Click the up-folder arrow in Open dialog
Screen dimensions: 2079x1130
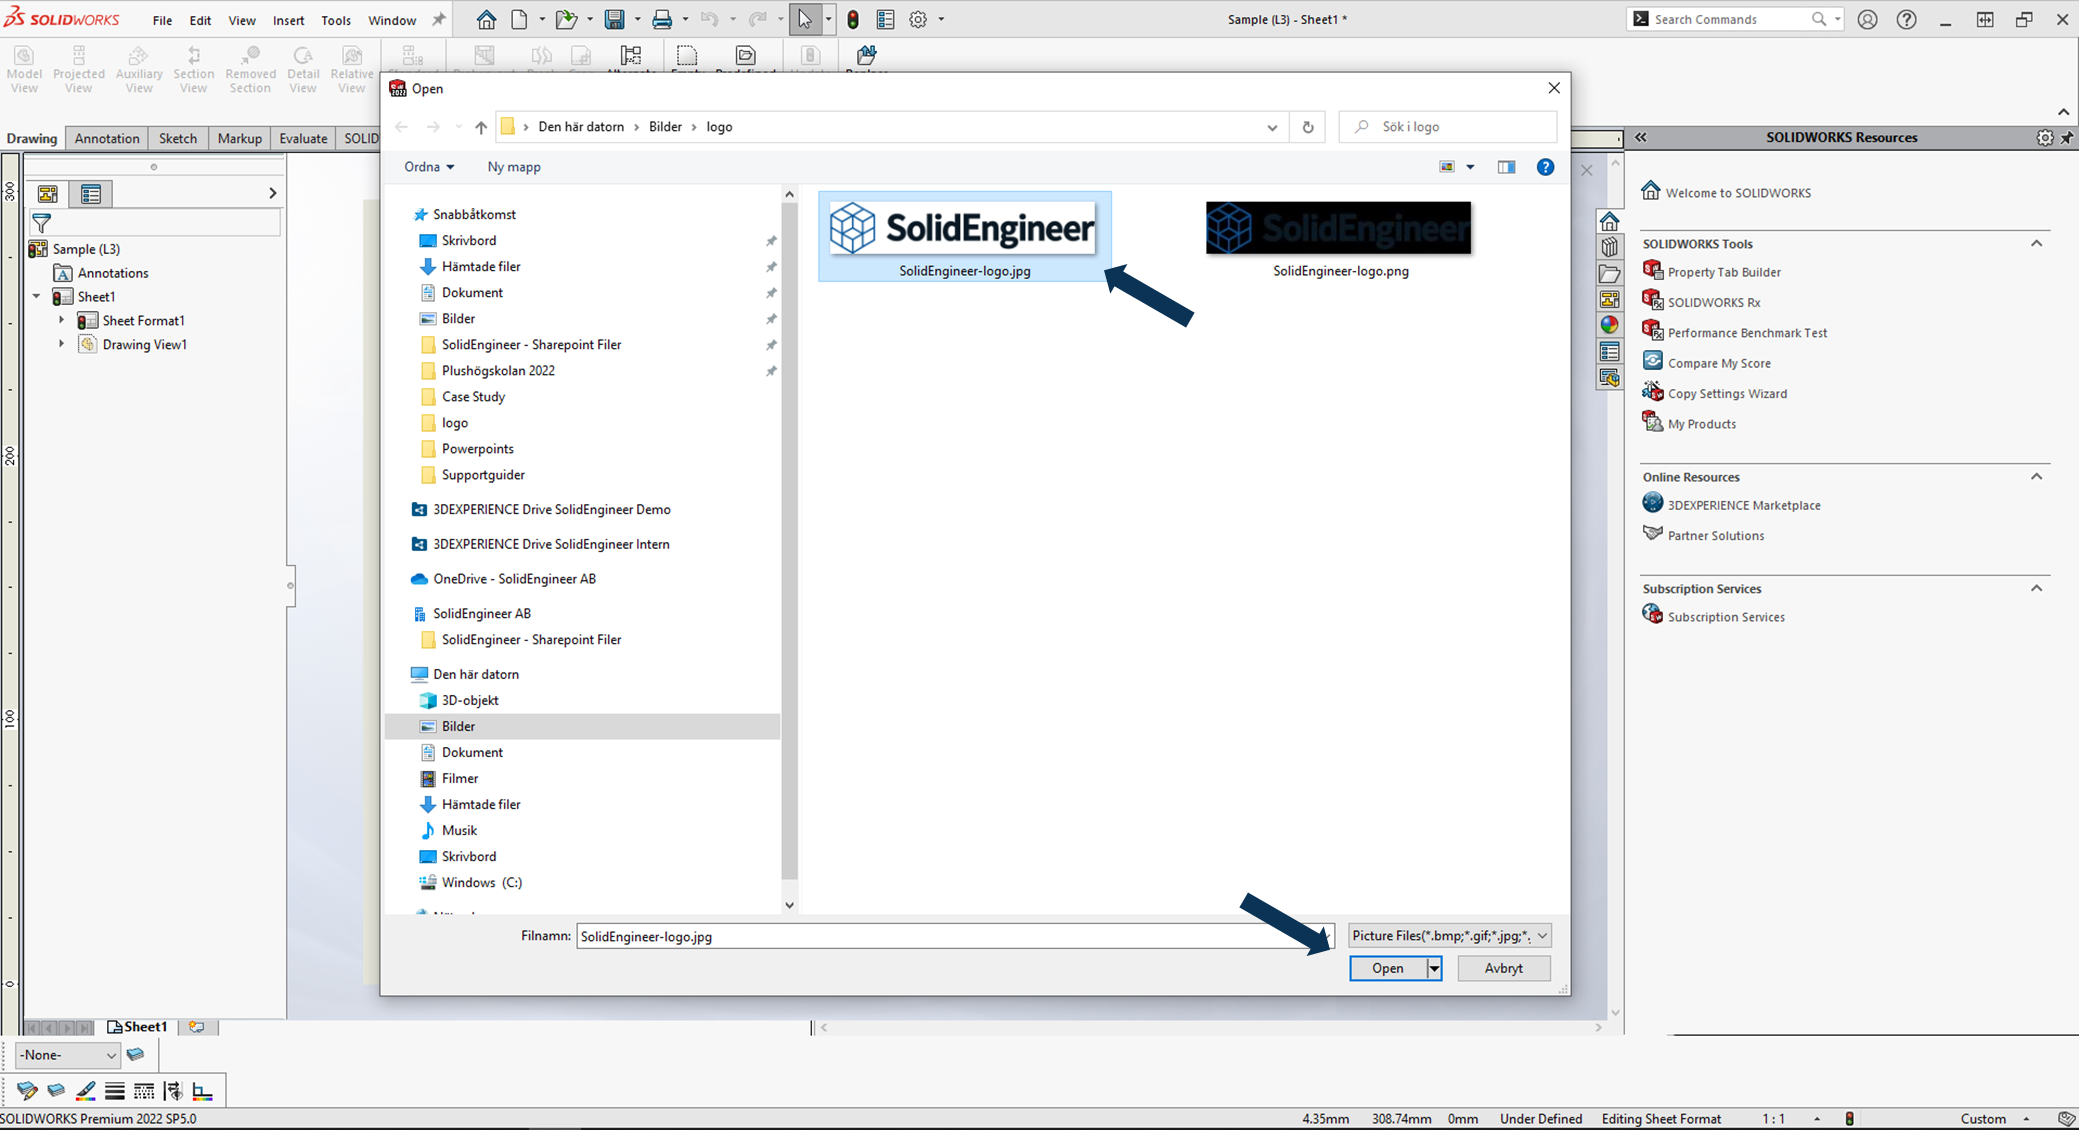[481, 127]
